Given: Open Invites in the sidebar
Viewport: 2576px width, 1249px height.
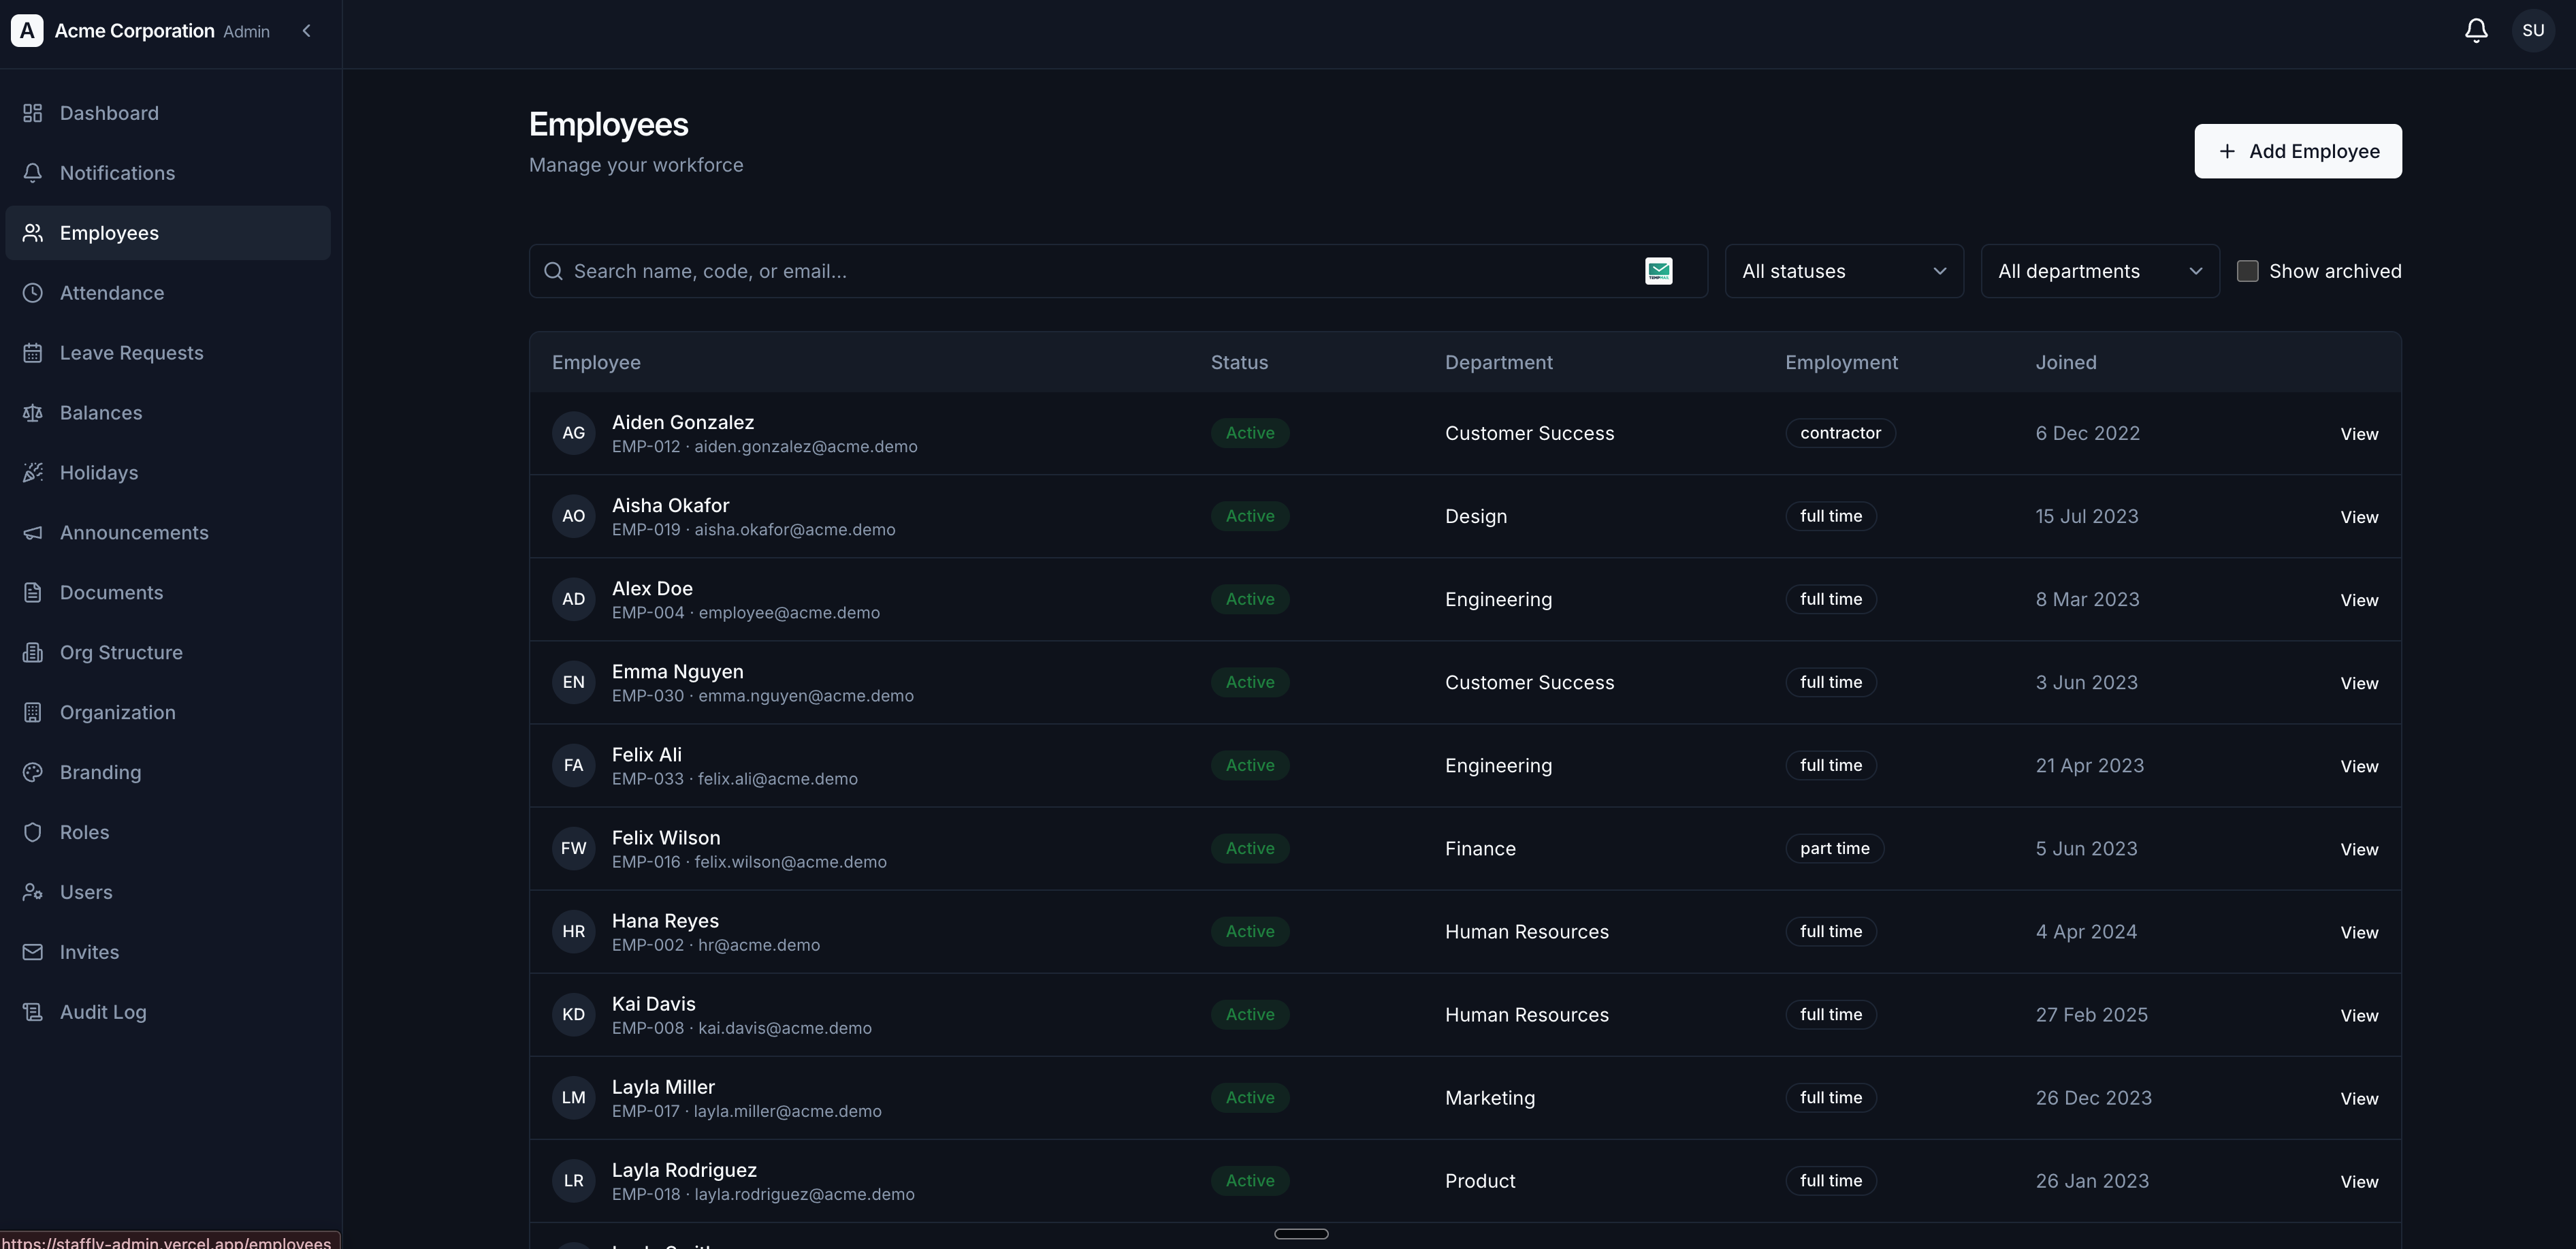Looking at the screenshot, I should 168,953.
